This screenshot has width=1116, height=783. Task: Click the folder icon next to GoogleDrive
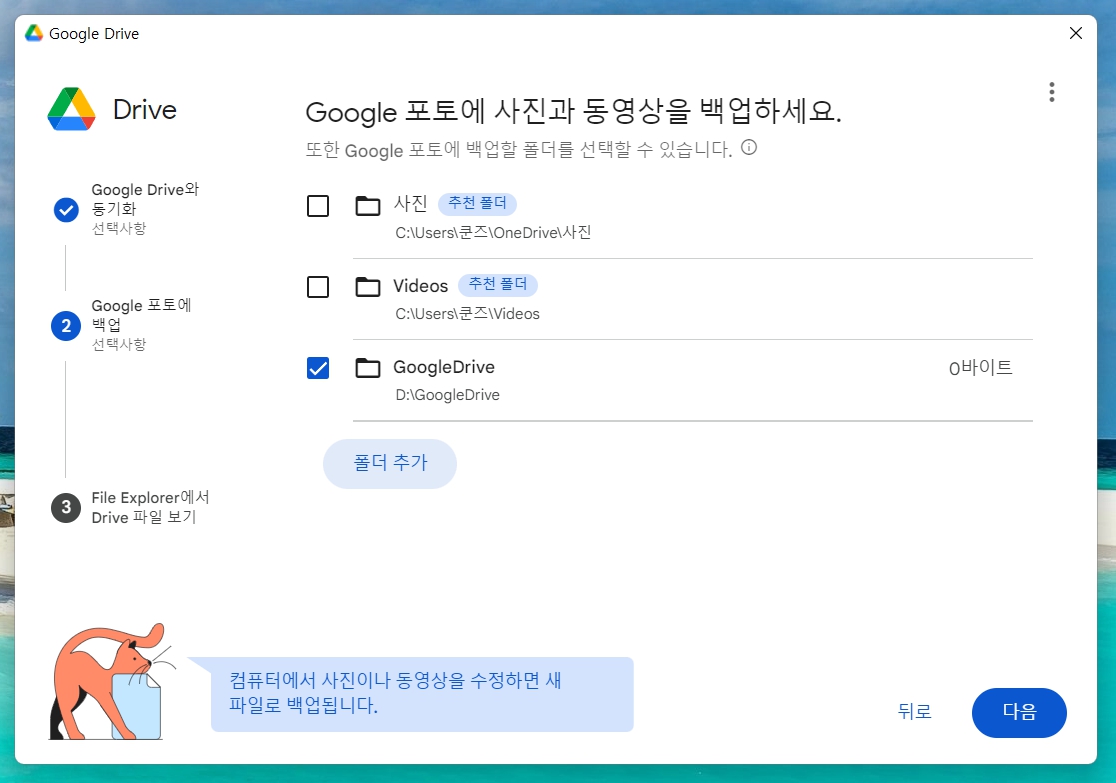click(367, 368)
